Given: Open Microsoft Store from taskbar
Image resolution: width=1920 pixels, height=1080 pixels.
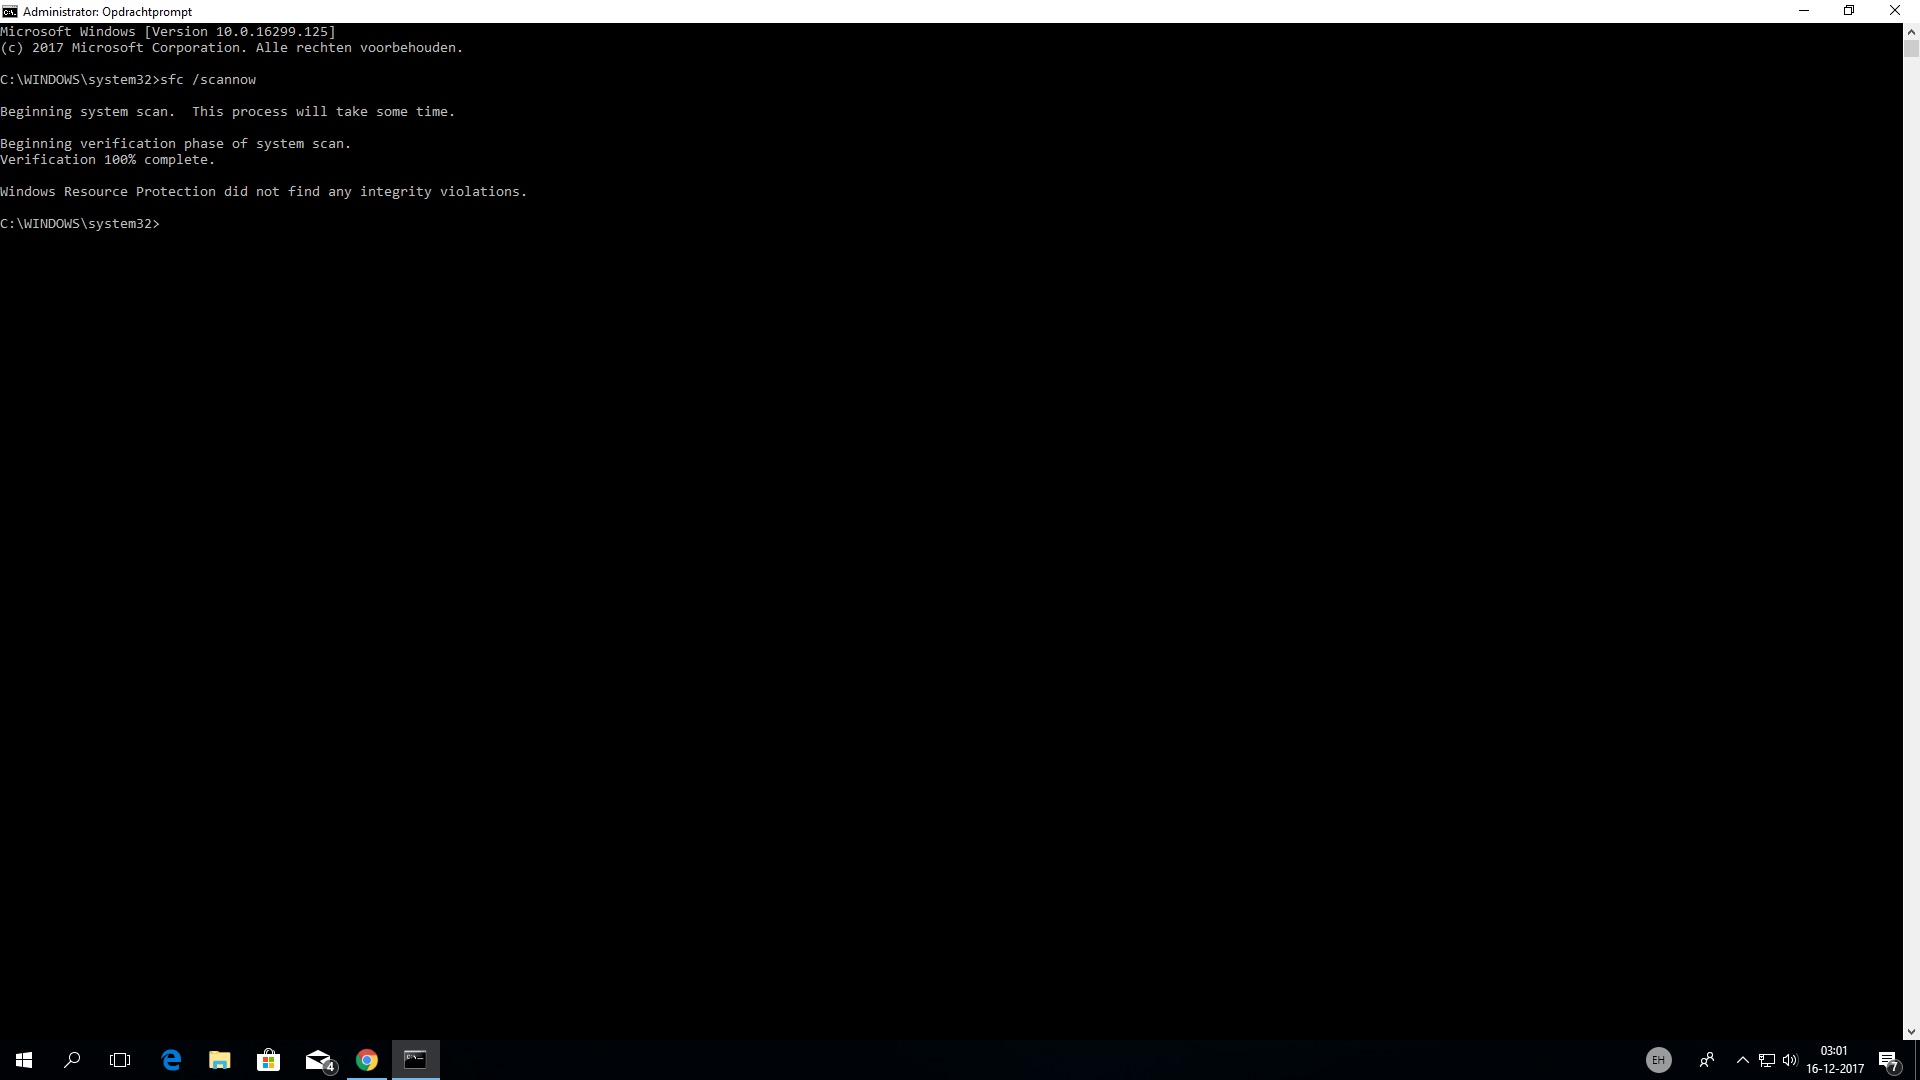Looking at the screenshot, I should (268, 1060).
